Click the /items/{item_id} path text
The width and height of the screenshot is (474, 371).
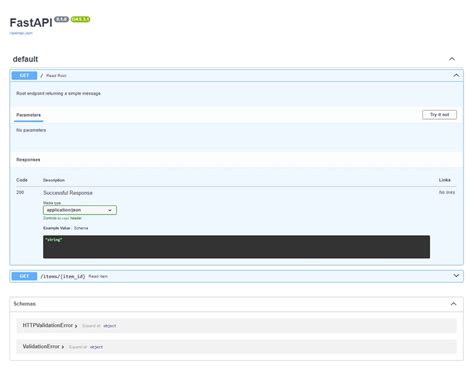click(63, 276)
